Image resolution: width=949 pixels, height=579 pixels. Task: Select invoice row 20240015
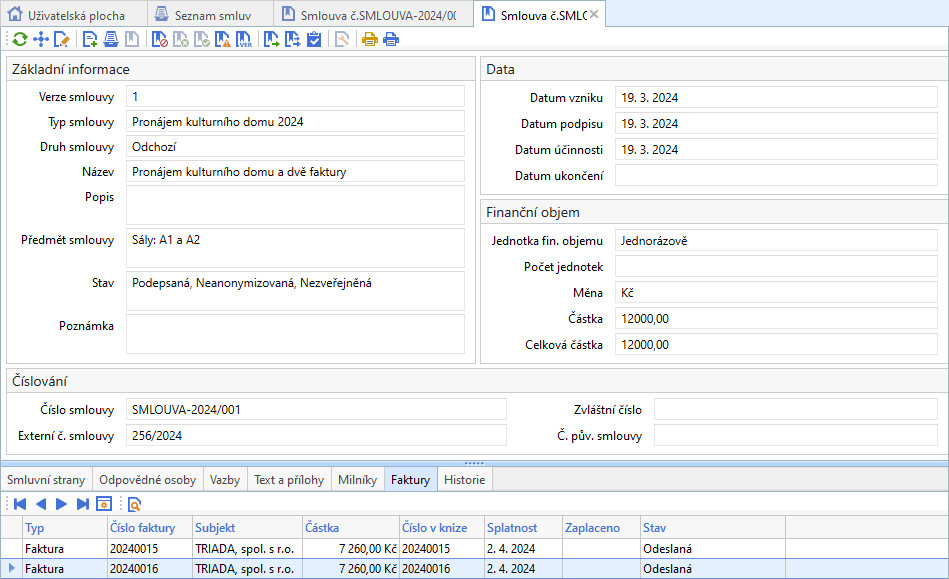click(x=140, y=549)
